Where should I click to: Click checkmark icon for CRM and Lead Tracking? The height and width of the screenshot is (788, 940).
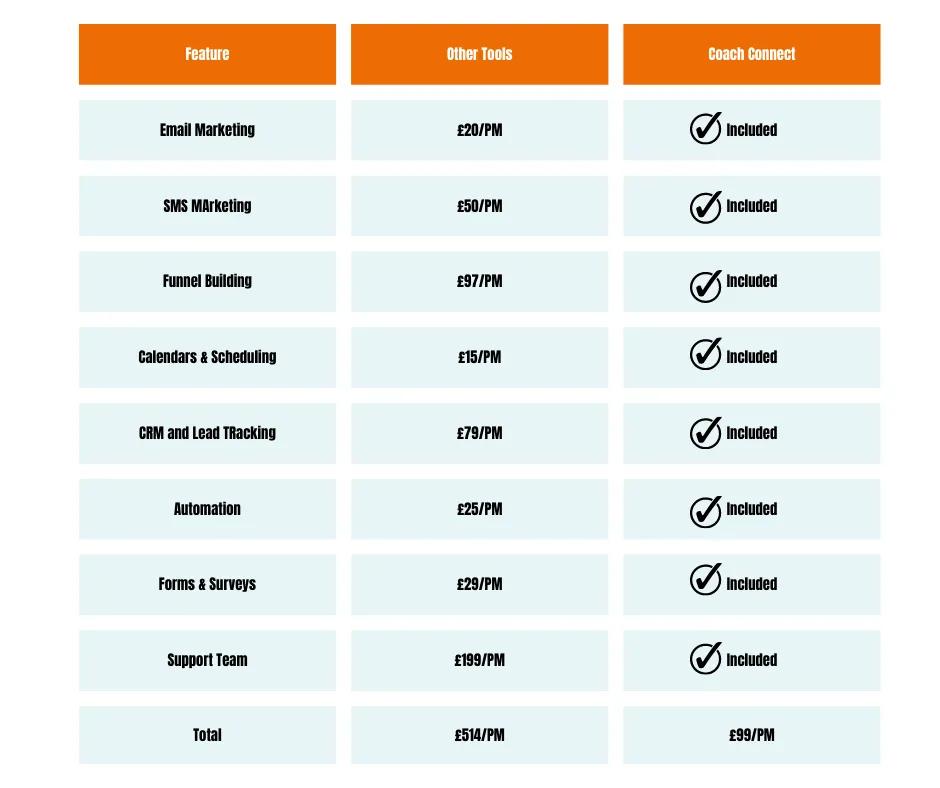[706, 432]
